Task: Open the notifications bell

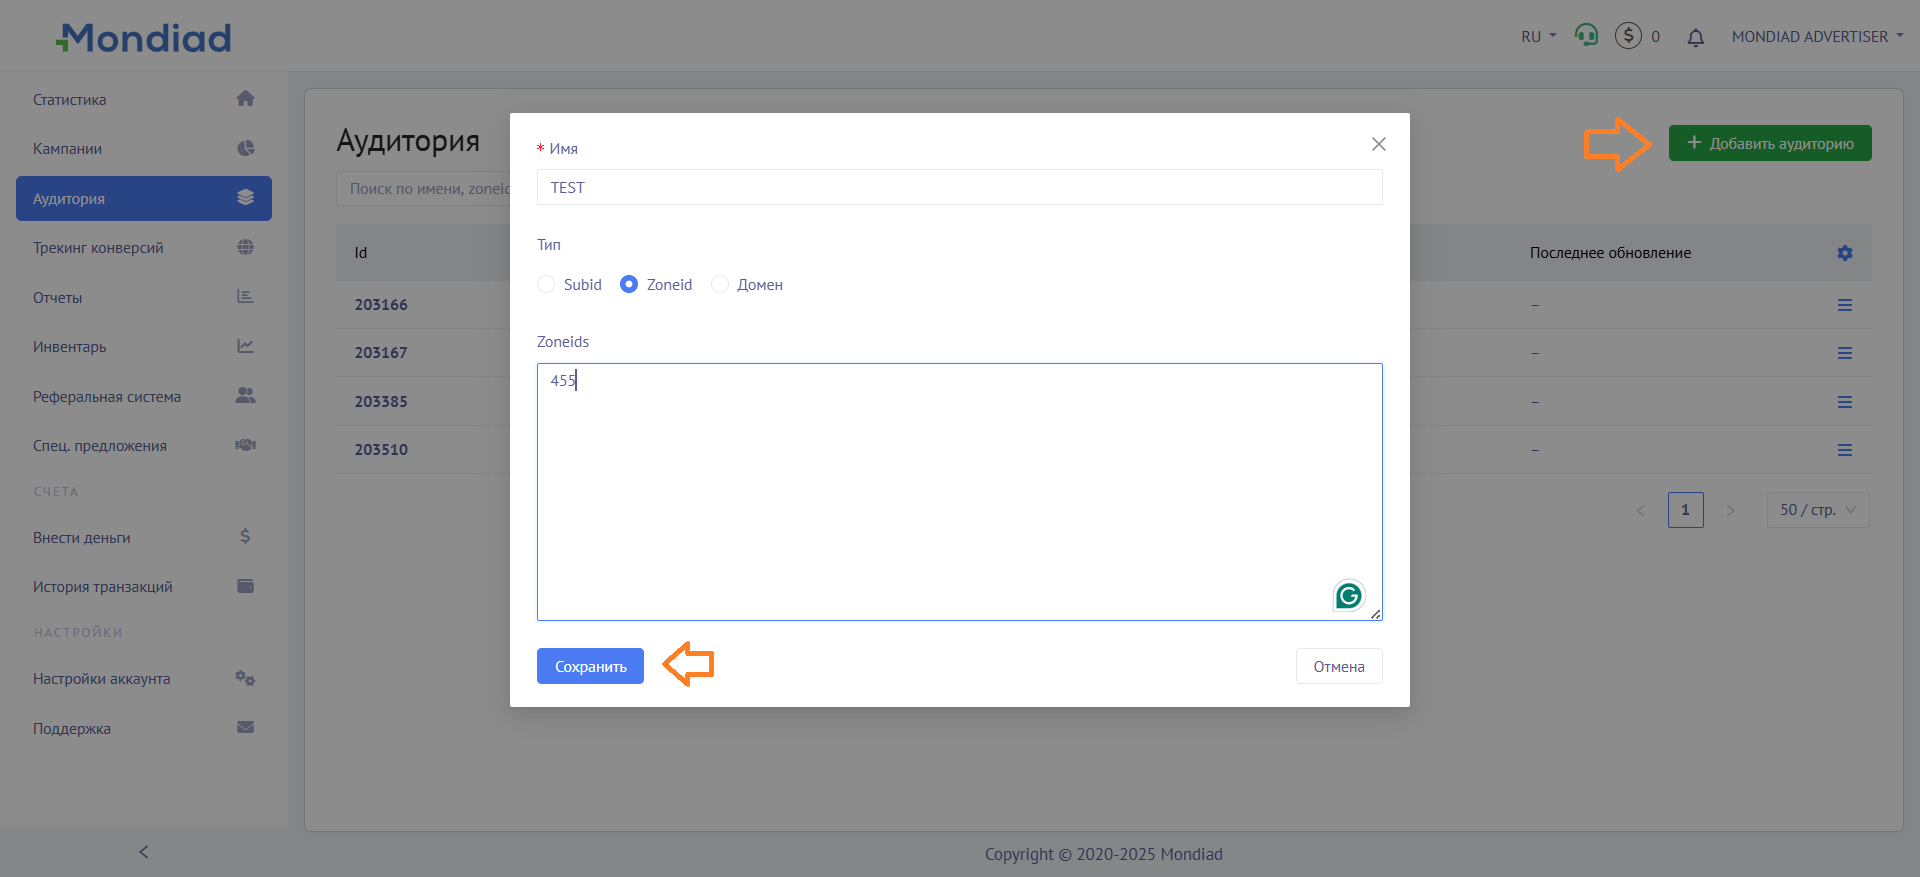Action: pyautogui.click(x=1695, y=38)
